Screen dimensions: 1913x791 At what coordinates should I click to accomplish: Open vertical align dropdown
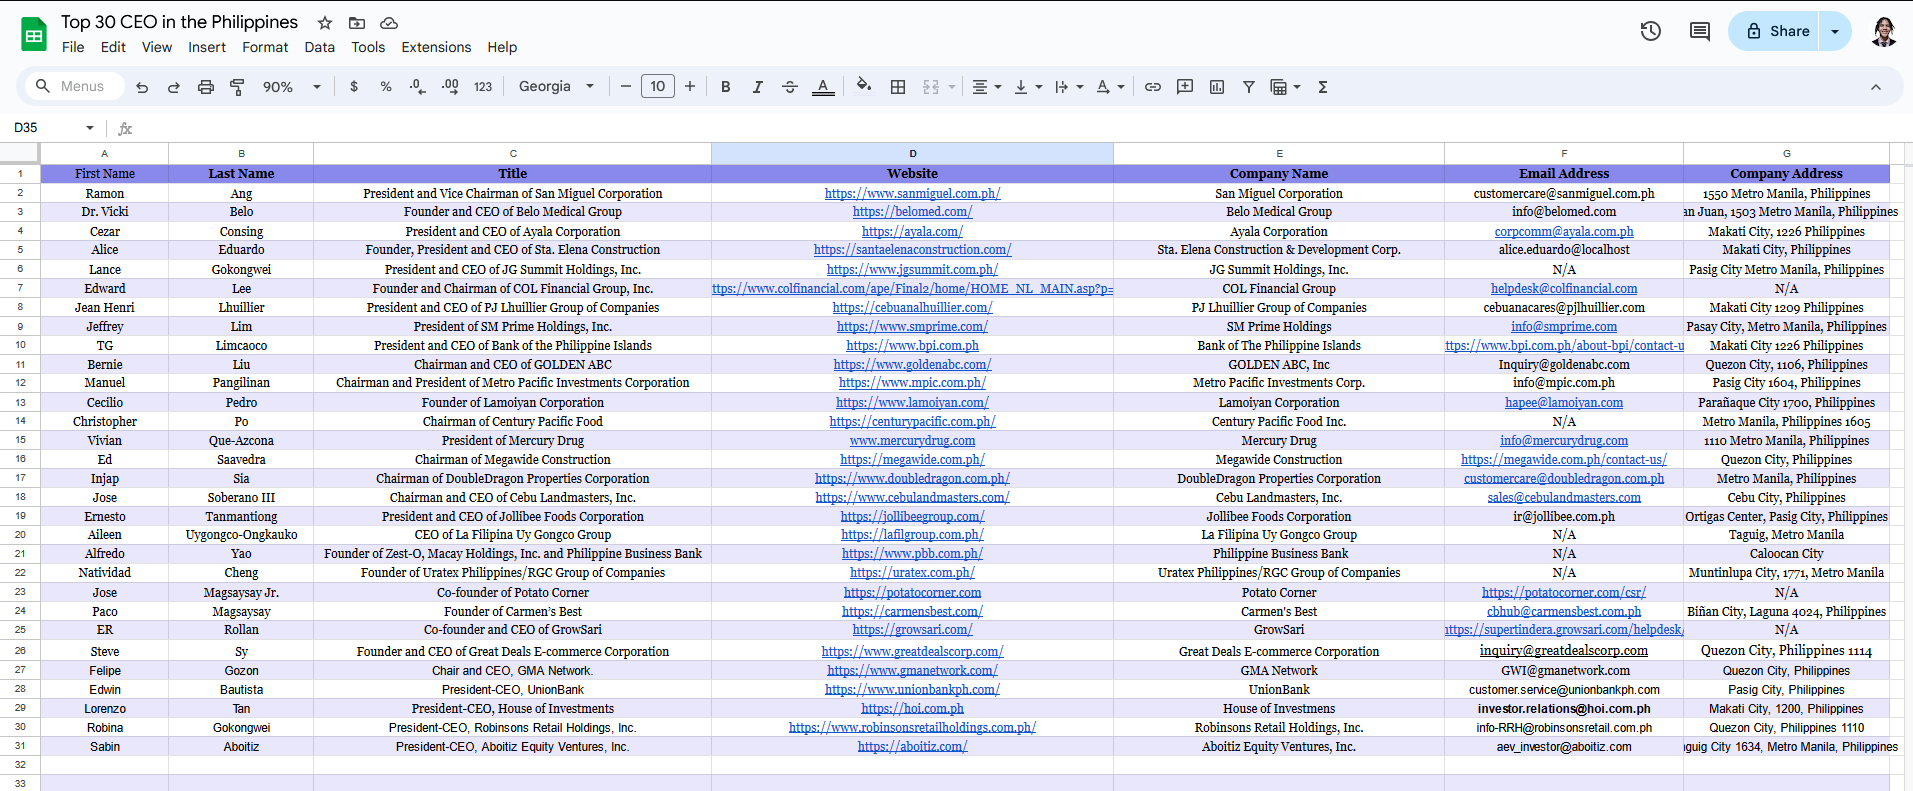coord(1028,87)
